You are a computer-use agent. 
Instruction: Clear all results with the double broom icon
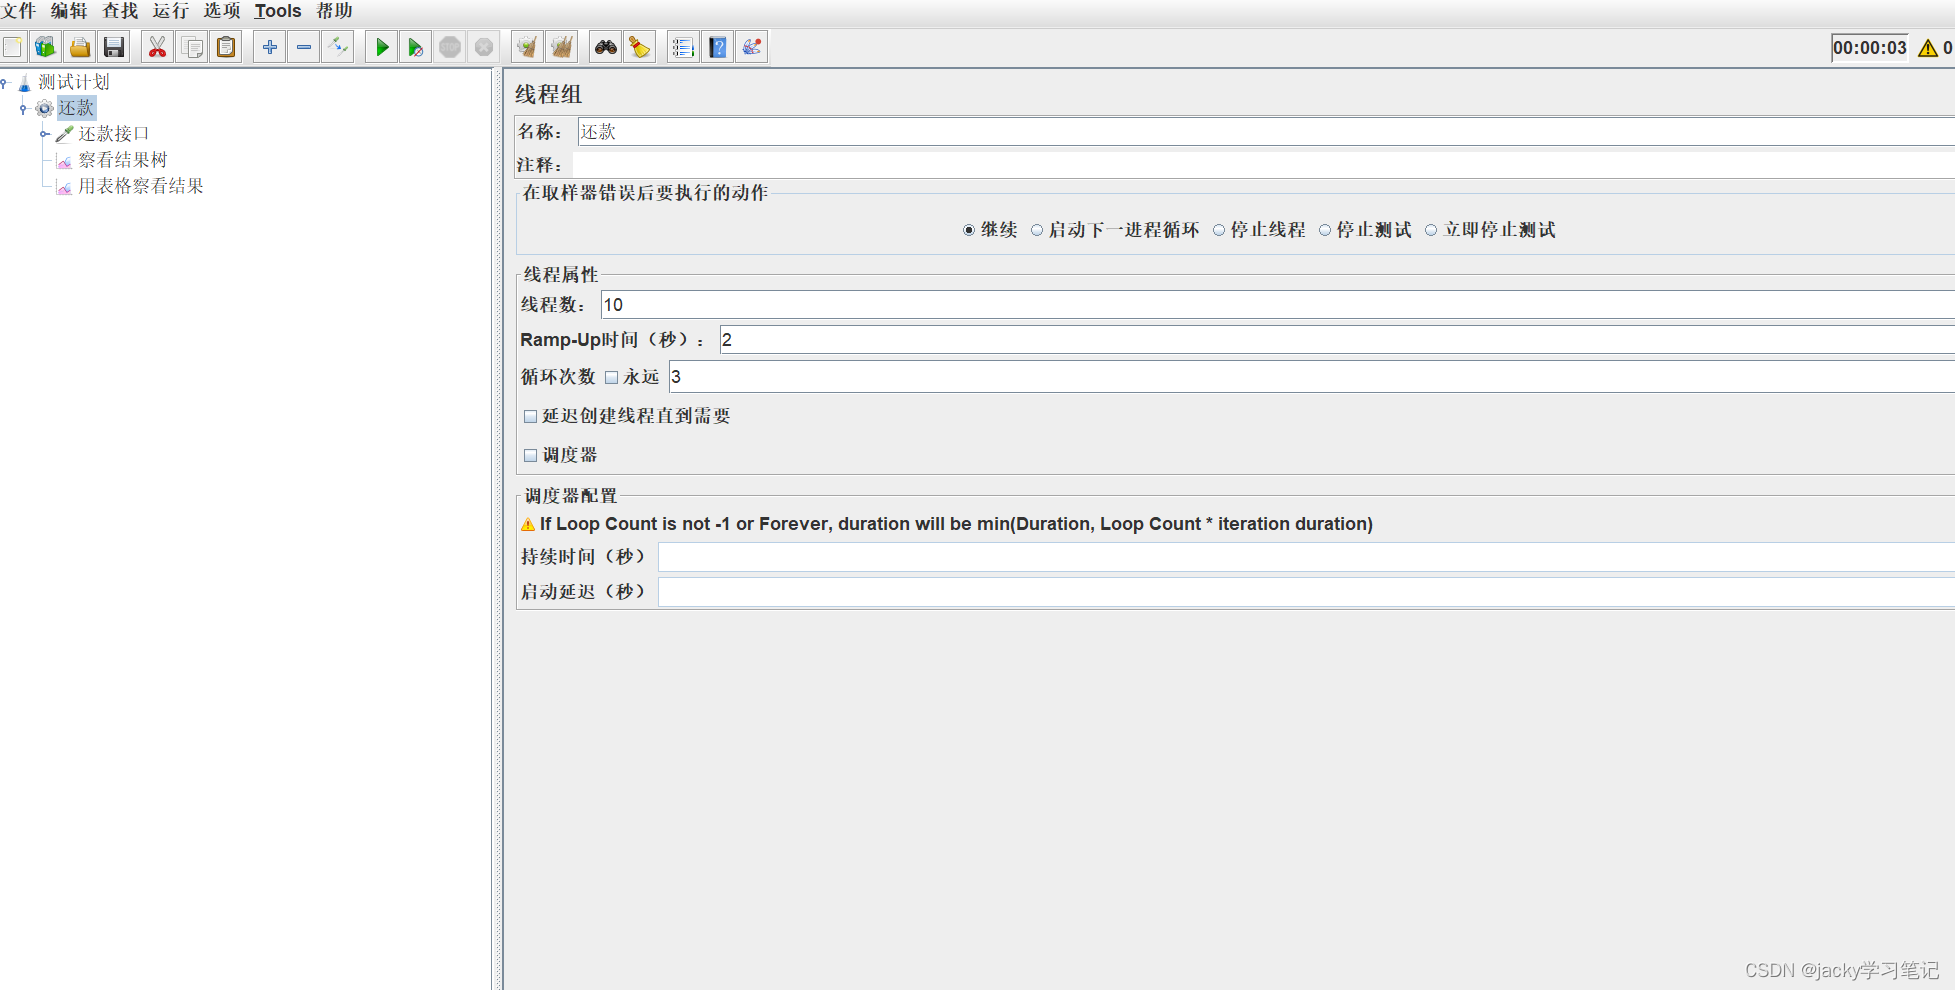point(562,47)
